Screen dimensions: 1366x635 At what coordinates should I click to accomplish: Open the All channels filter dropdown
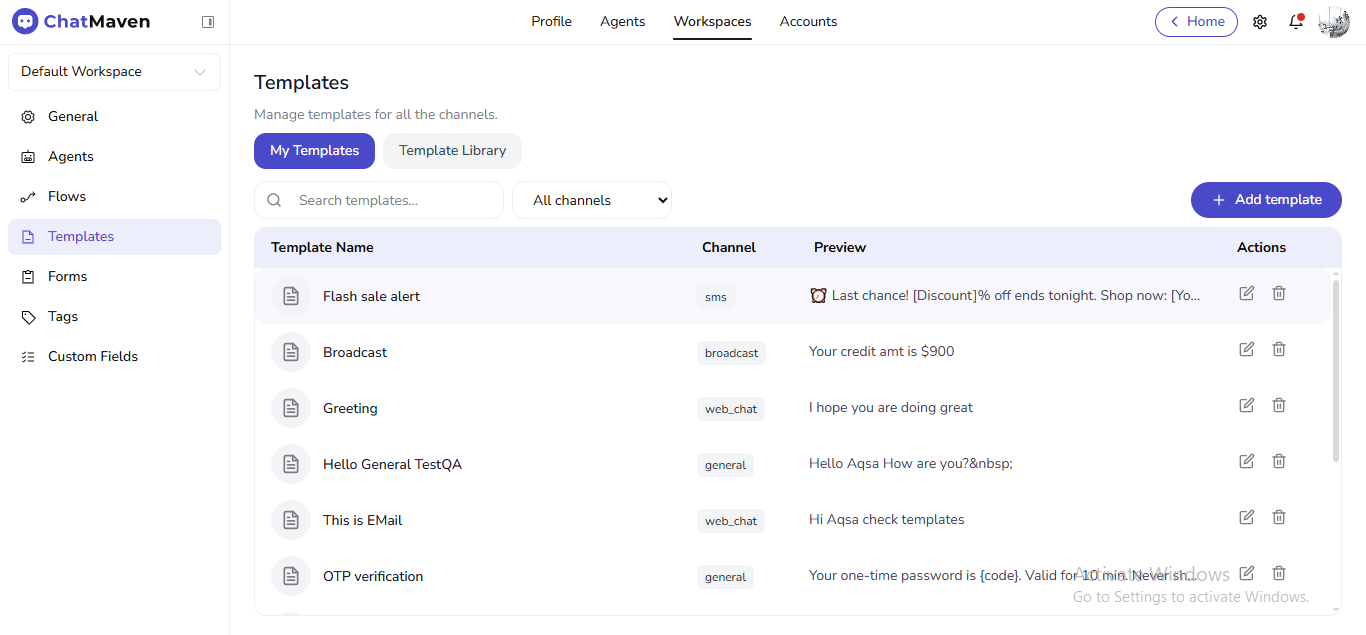coord(591,200)
